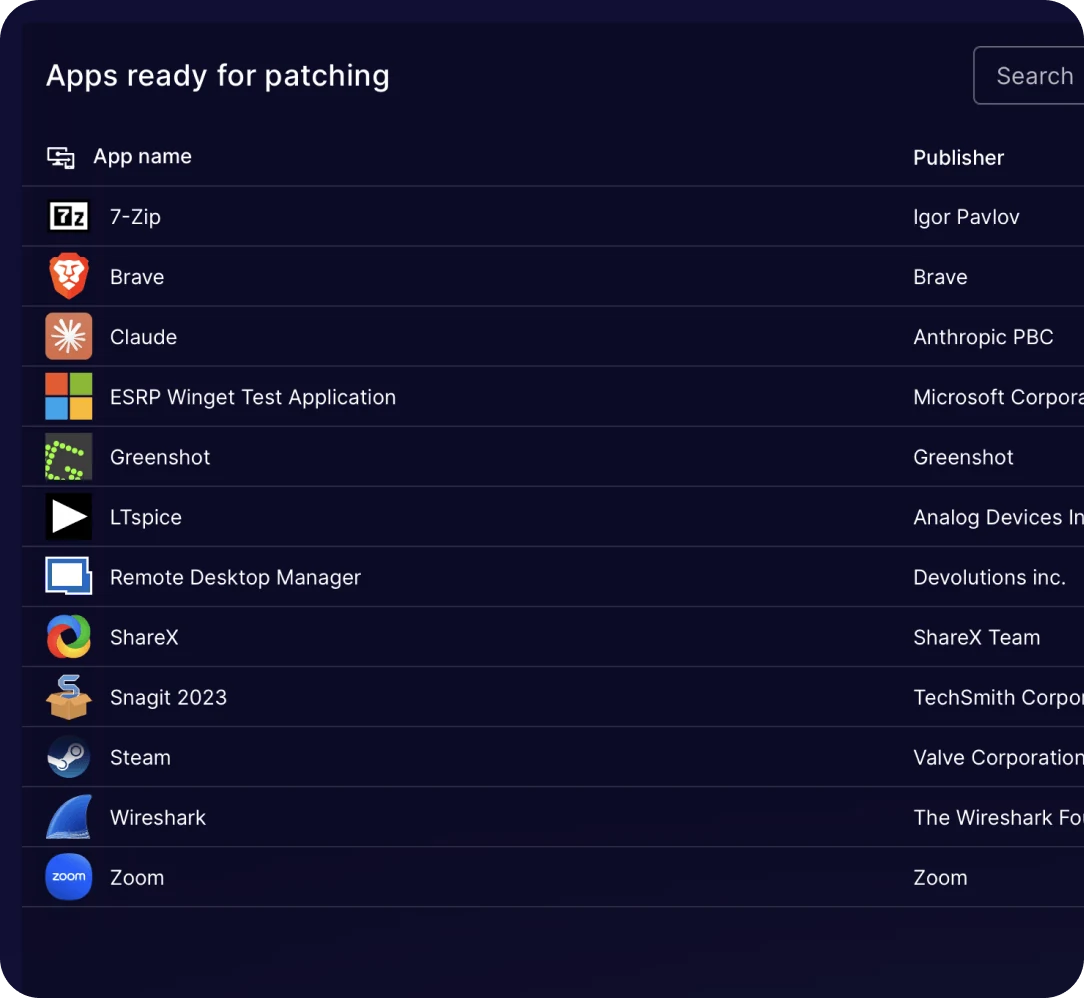Sort by the App name column header
This screenshot has height=998, width=1084.
pyautogui.click(x=142, y=156)
